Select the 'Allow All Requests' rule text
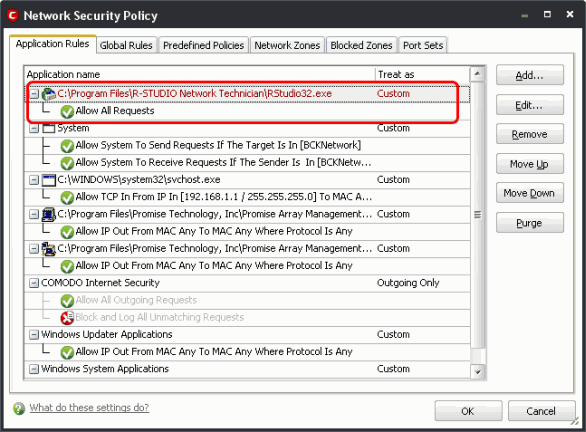 point(115,111)
